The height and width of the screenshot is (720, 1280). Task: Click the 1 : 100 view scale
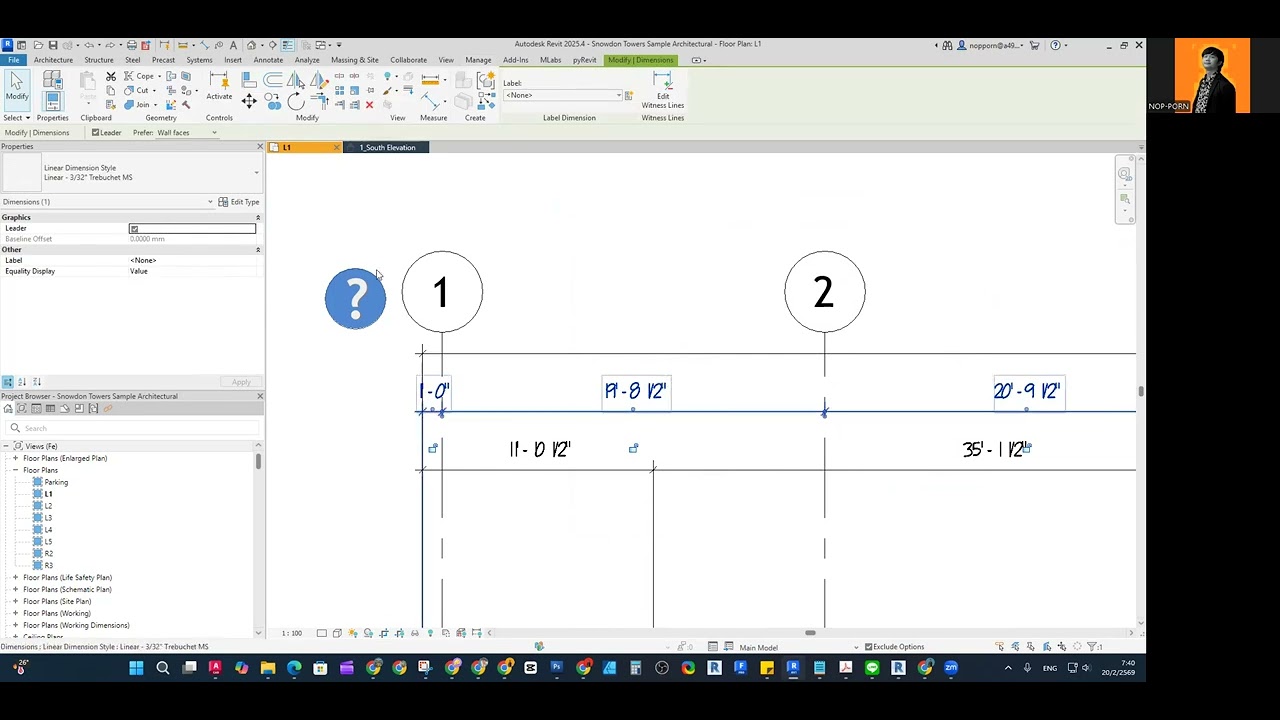[x=291, y=633]
